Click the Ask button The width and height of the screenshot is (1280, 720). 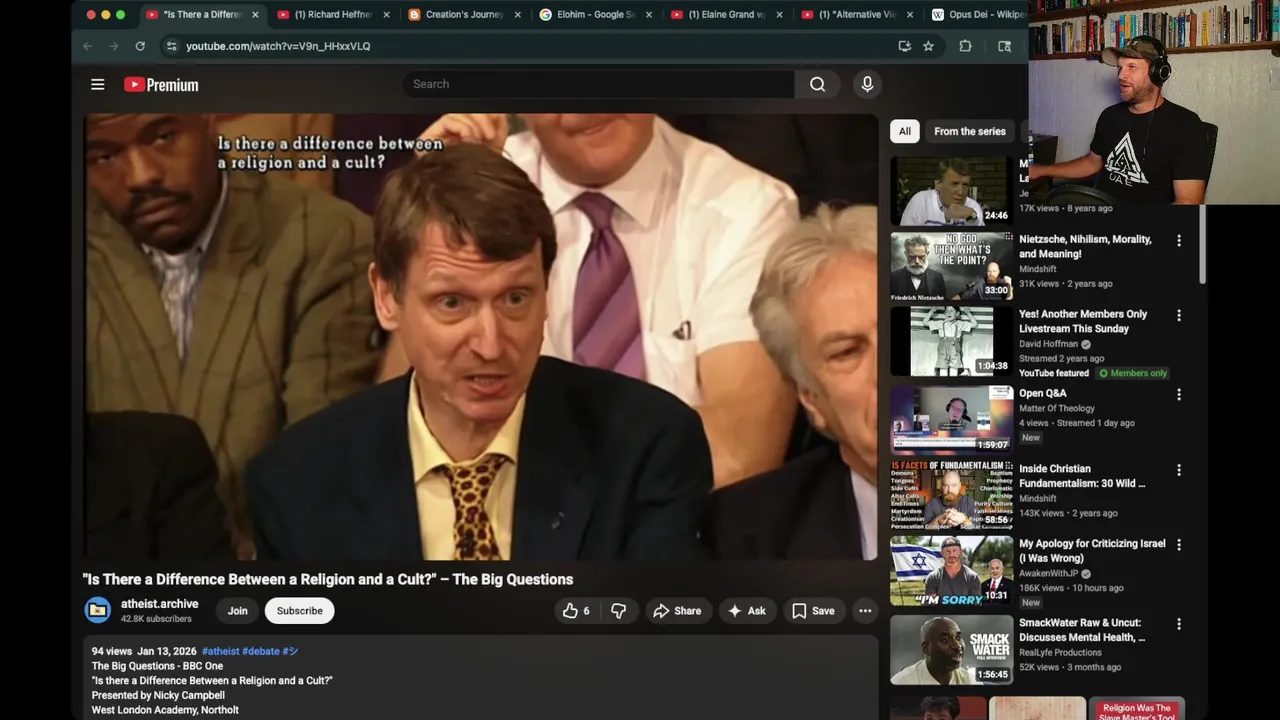coord(747,611)
